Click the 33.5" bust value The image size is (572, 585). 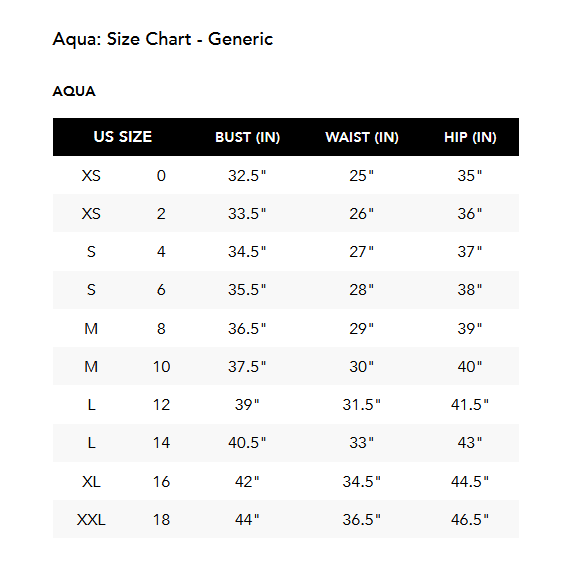(247, 214)
